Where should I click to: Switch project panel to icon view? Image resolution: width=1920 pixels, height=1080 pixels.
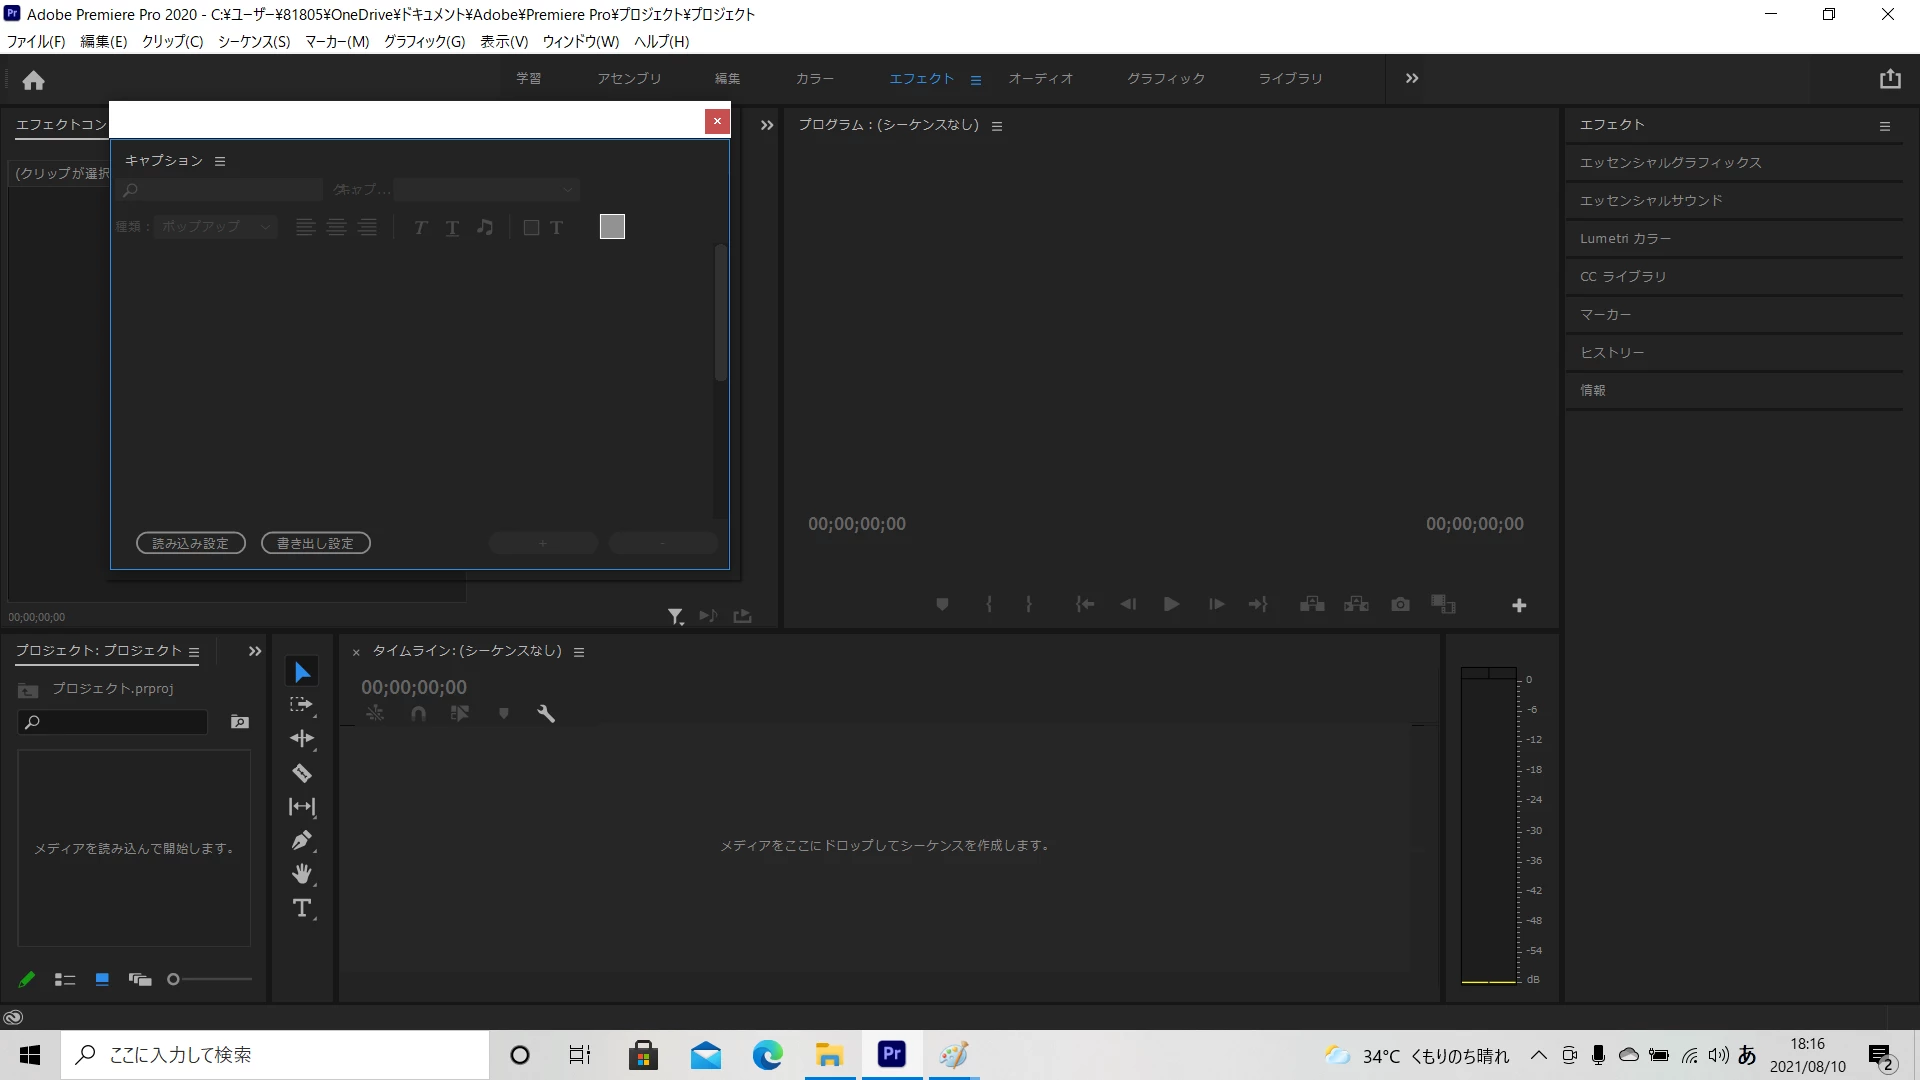point(102,979)
